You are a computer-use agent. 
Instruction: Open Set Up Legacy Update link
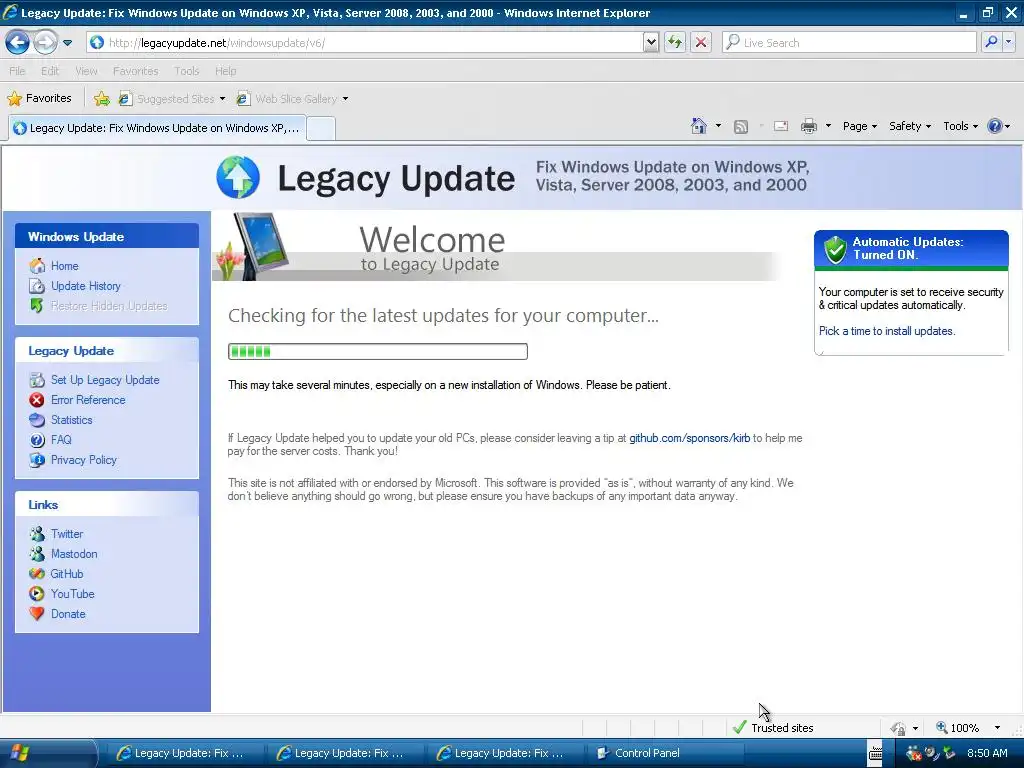[105, 380]
